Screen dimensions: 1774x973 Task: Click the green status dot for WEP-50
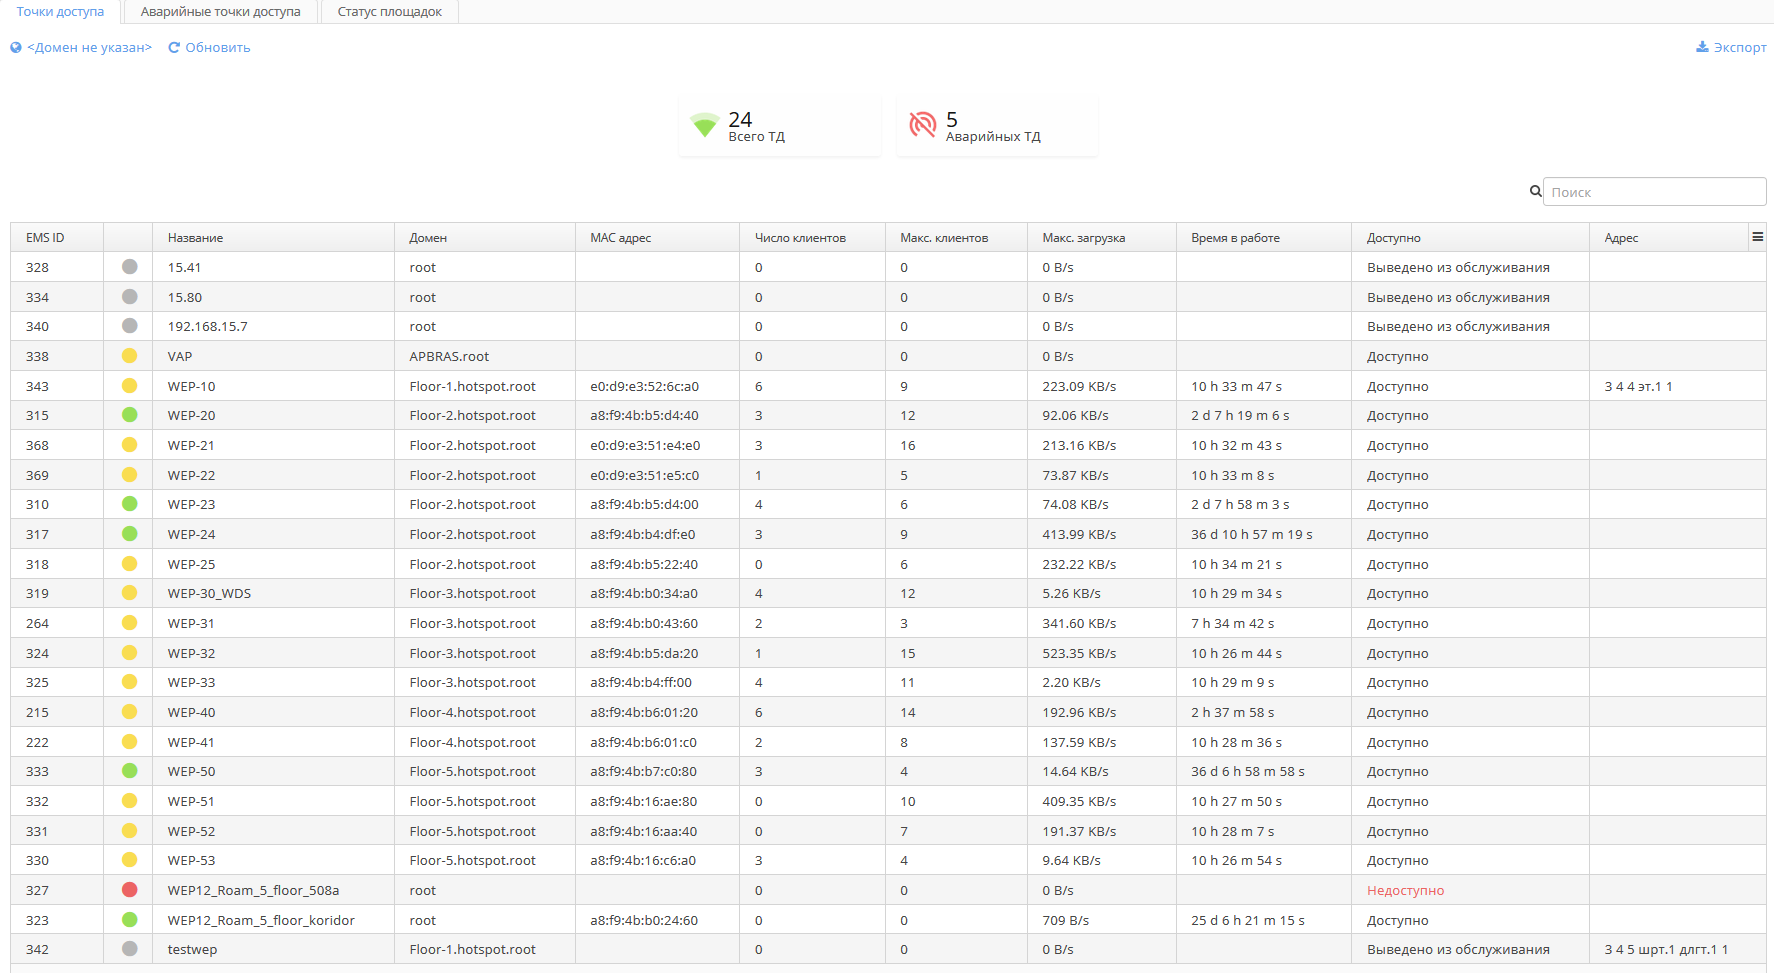pyautogui.click(x=129, y=771)
